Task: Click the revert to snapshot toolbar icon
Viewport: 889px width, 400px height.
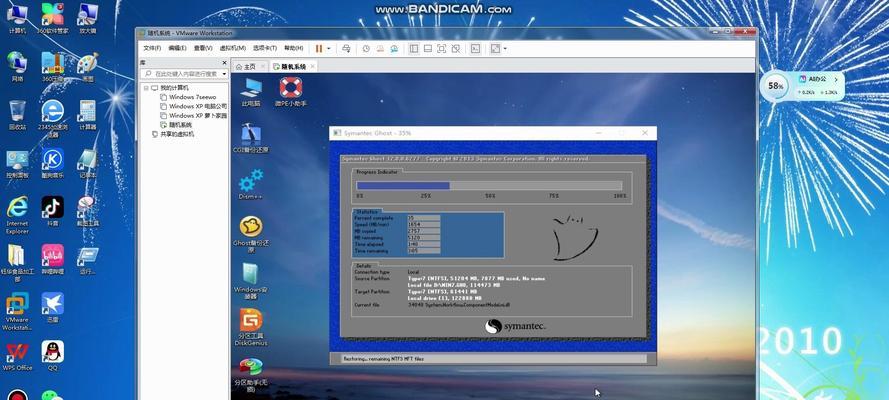Action: pos(380,49)
